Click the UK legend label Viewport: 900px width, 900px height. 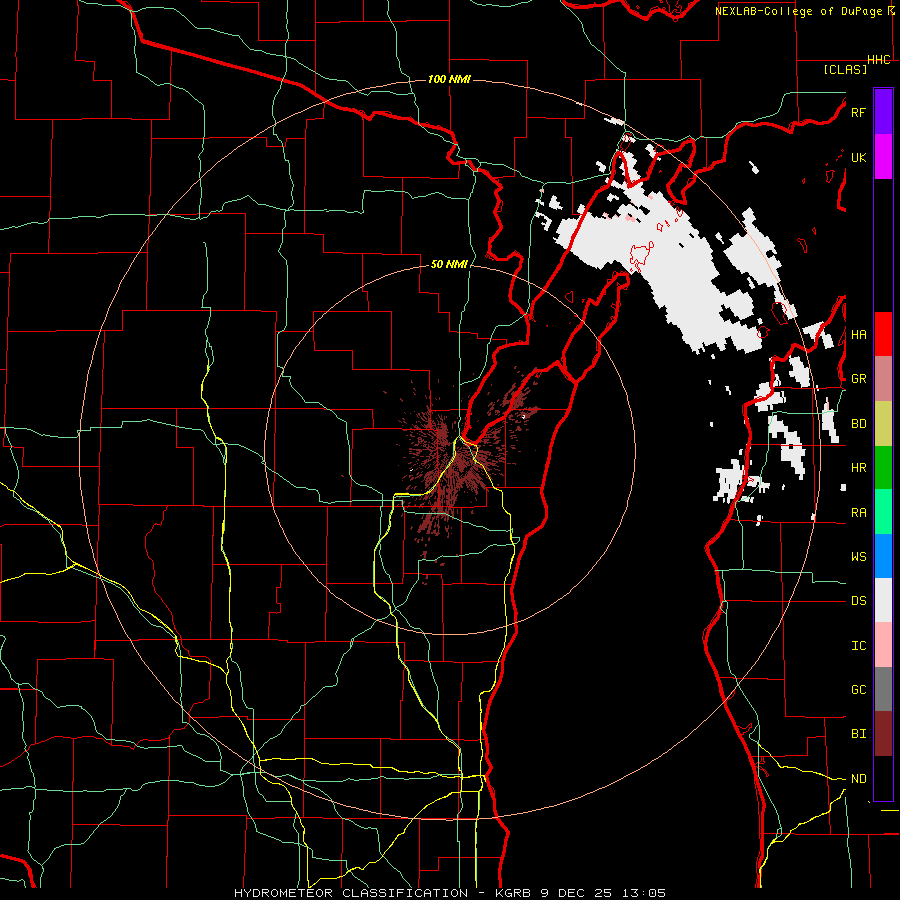click(858, 157)
